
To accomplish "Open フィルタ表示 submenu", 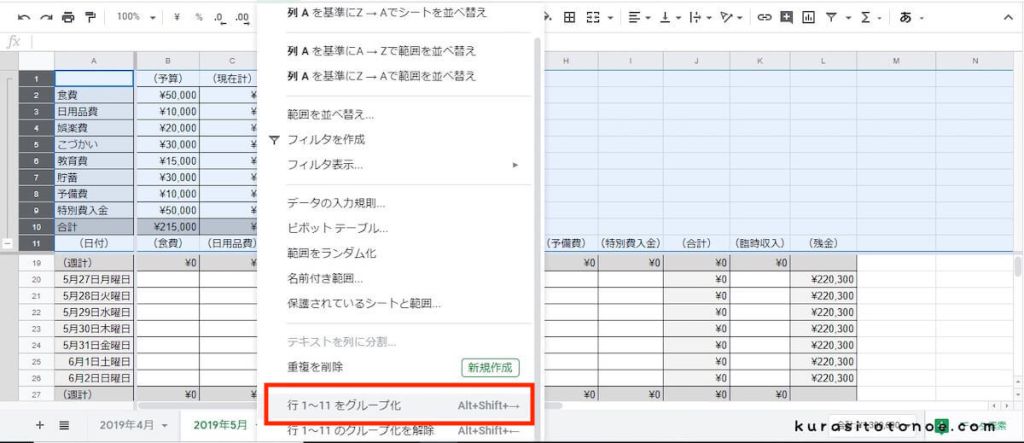I will click(402, 165).
